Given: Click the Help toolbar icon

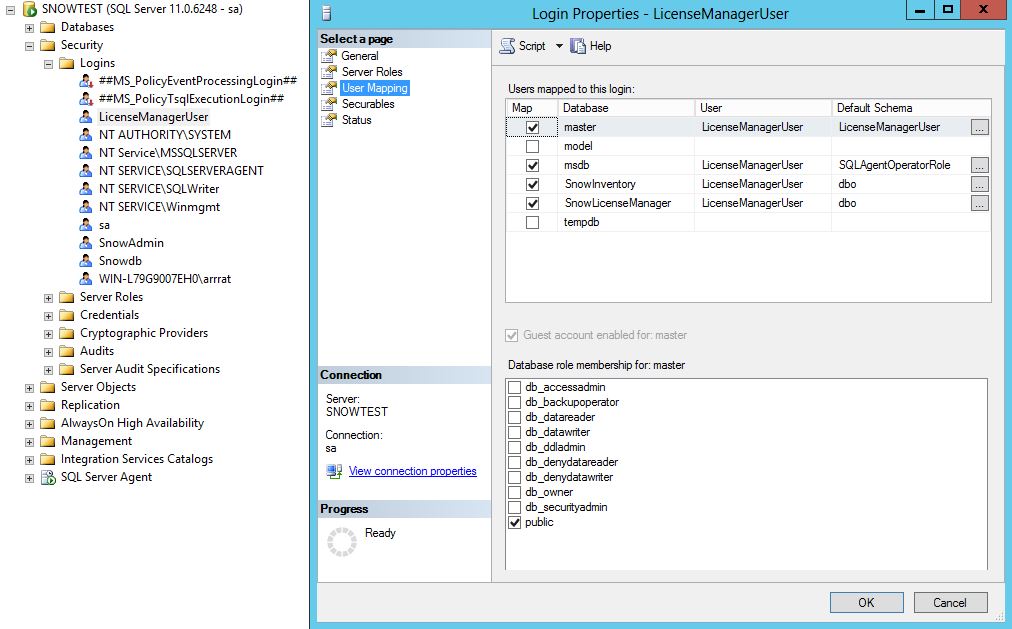Looking at the screenshot, I should click(578, 46).
